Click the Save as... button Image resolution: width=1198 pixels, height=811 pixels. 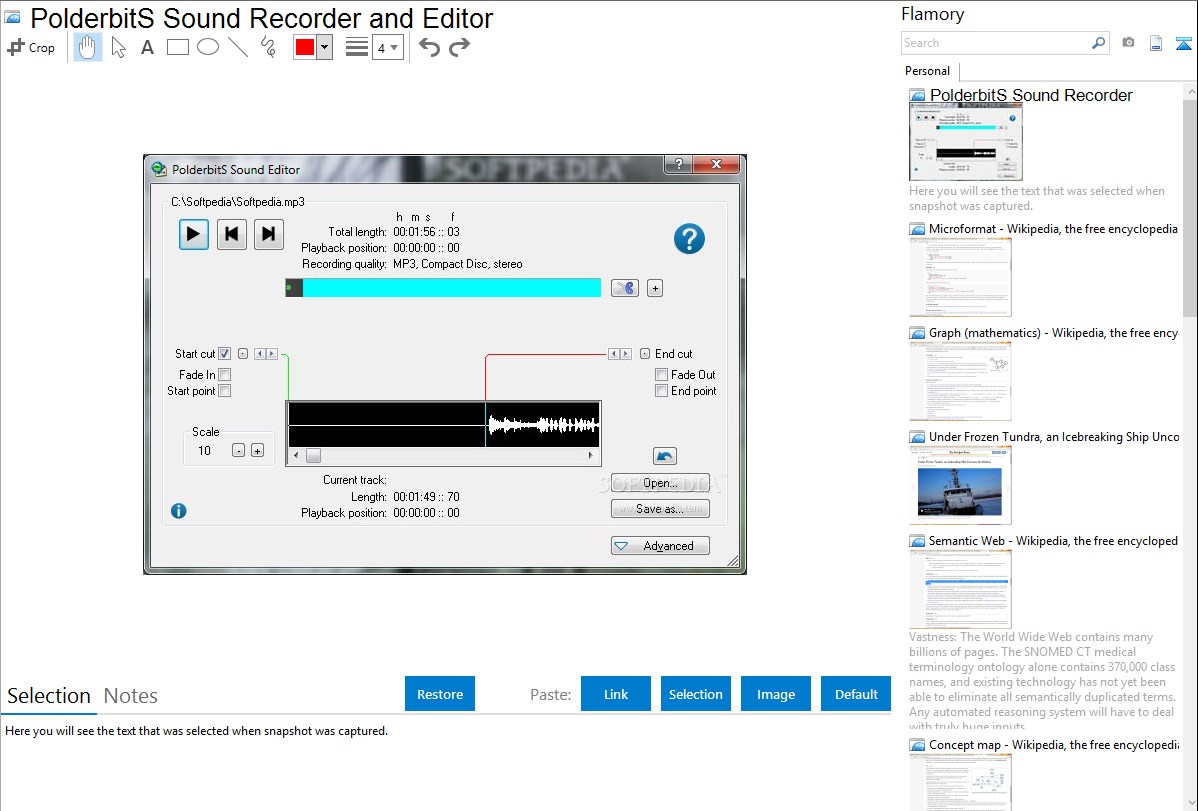tap(660, 509)
